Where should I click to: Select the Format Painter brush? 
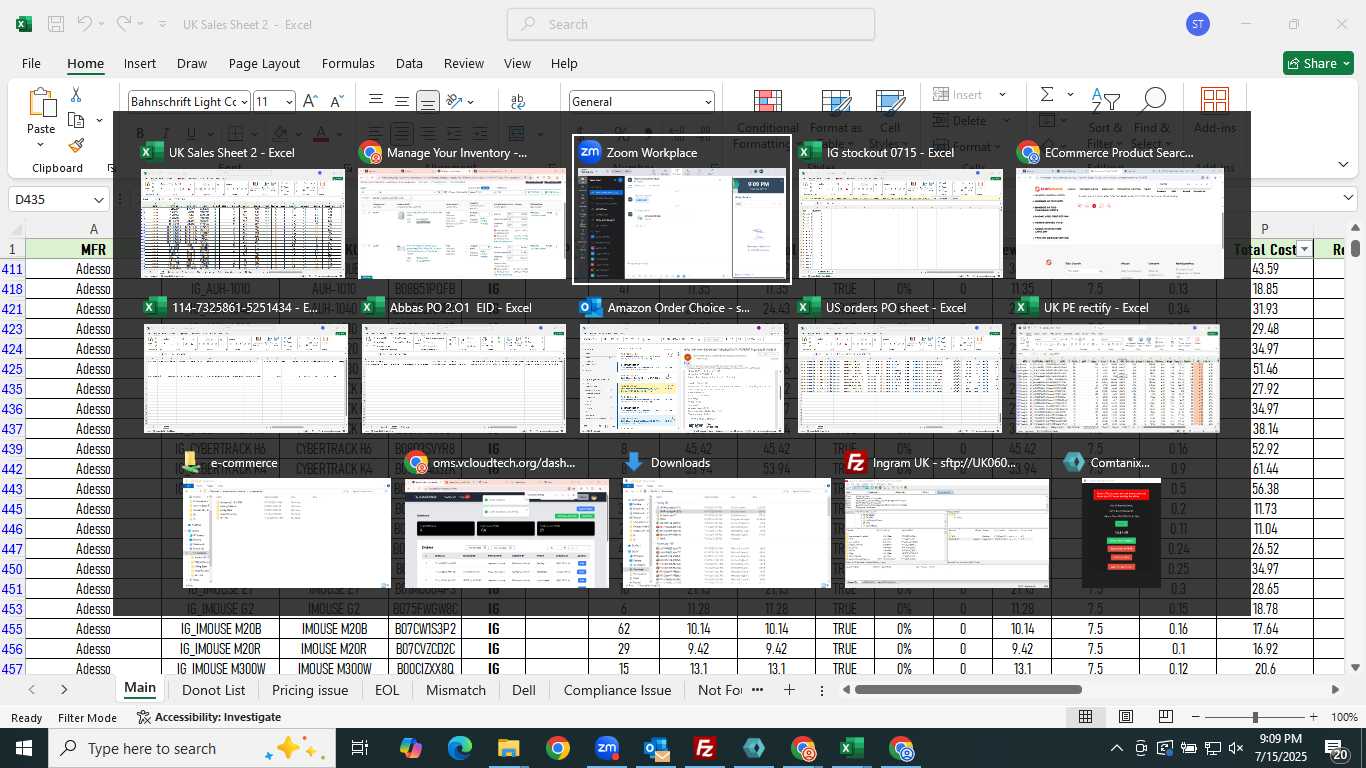coord(76,145)
